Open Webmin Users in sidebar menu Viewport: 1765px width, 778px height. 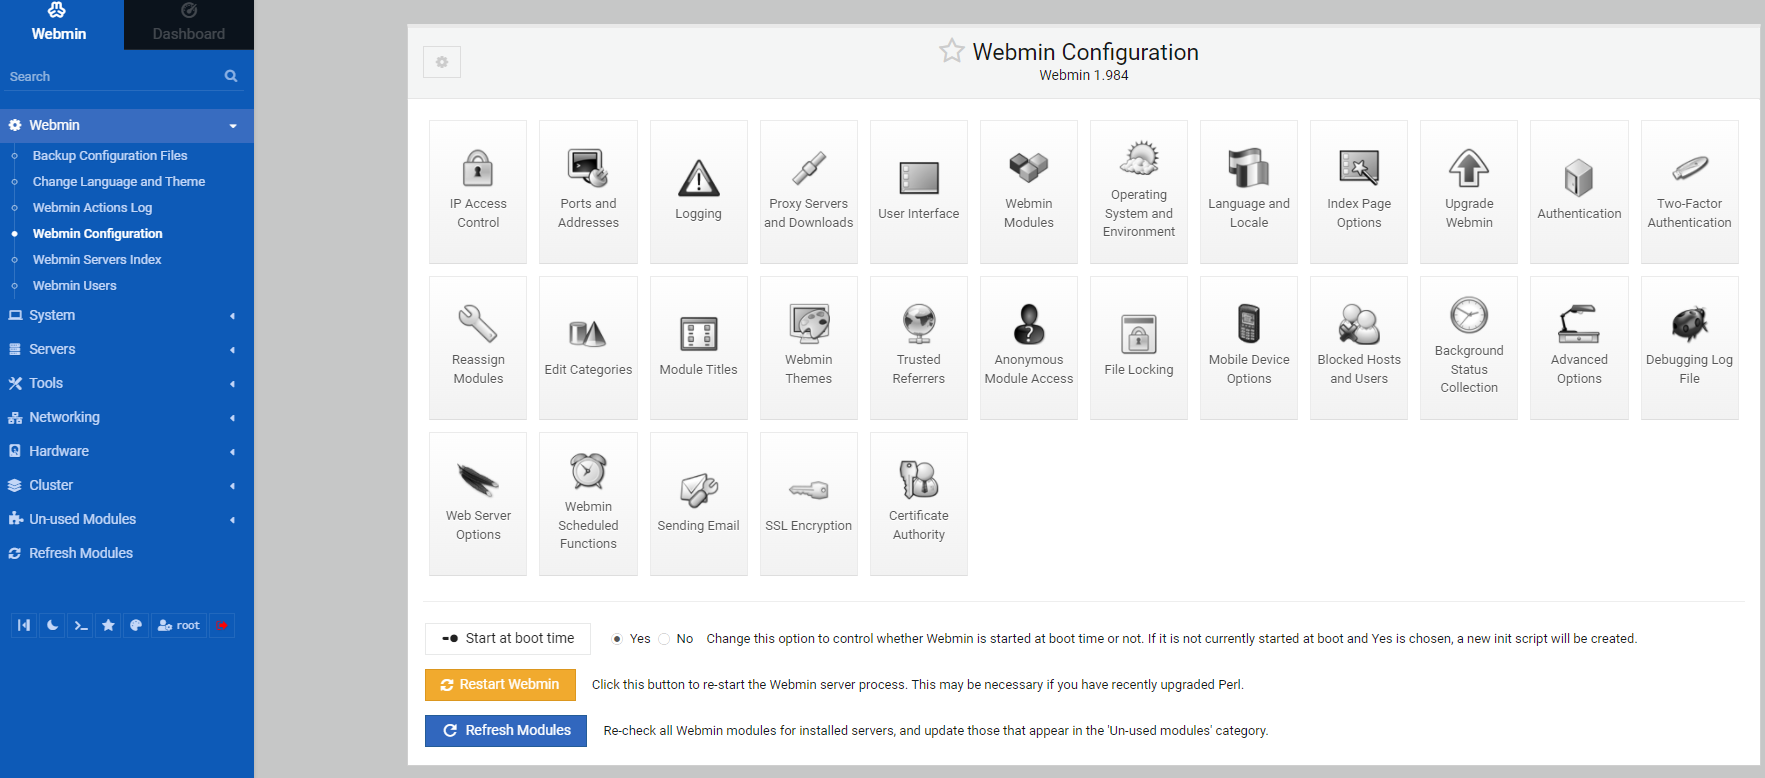click(x=75, y=286)
